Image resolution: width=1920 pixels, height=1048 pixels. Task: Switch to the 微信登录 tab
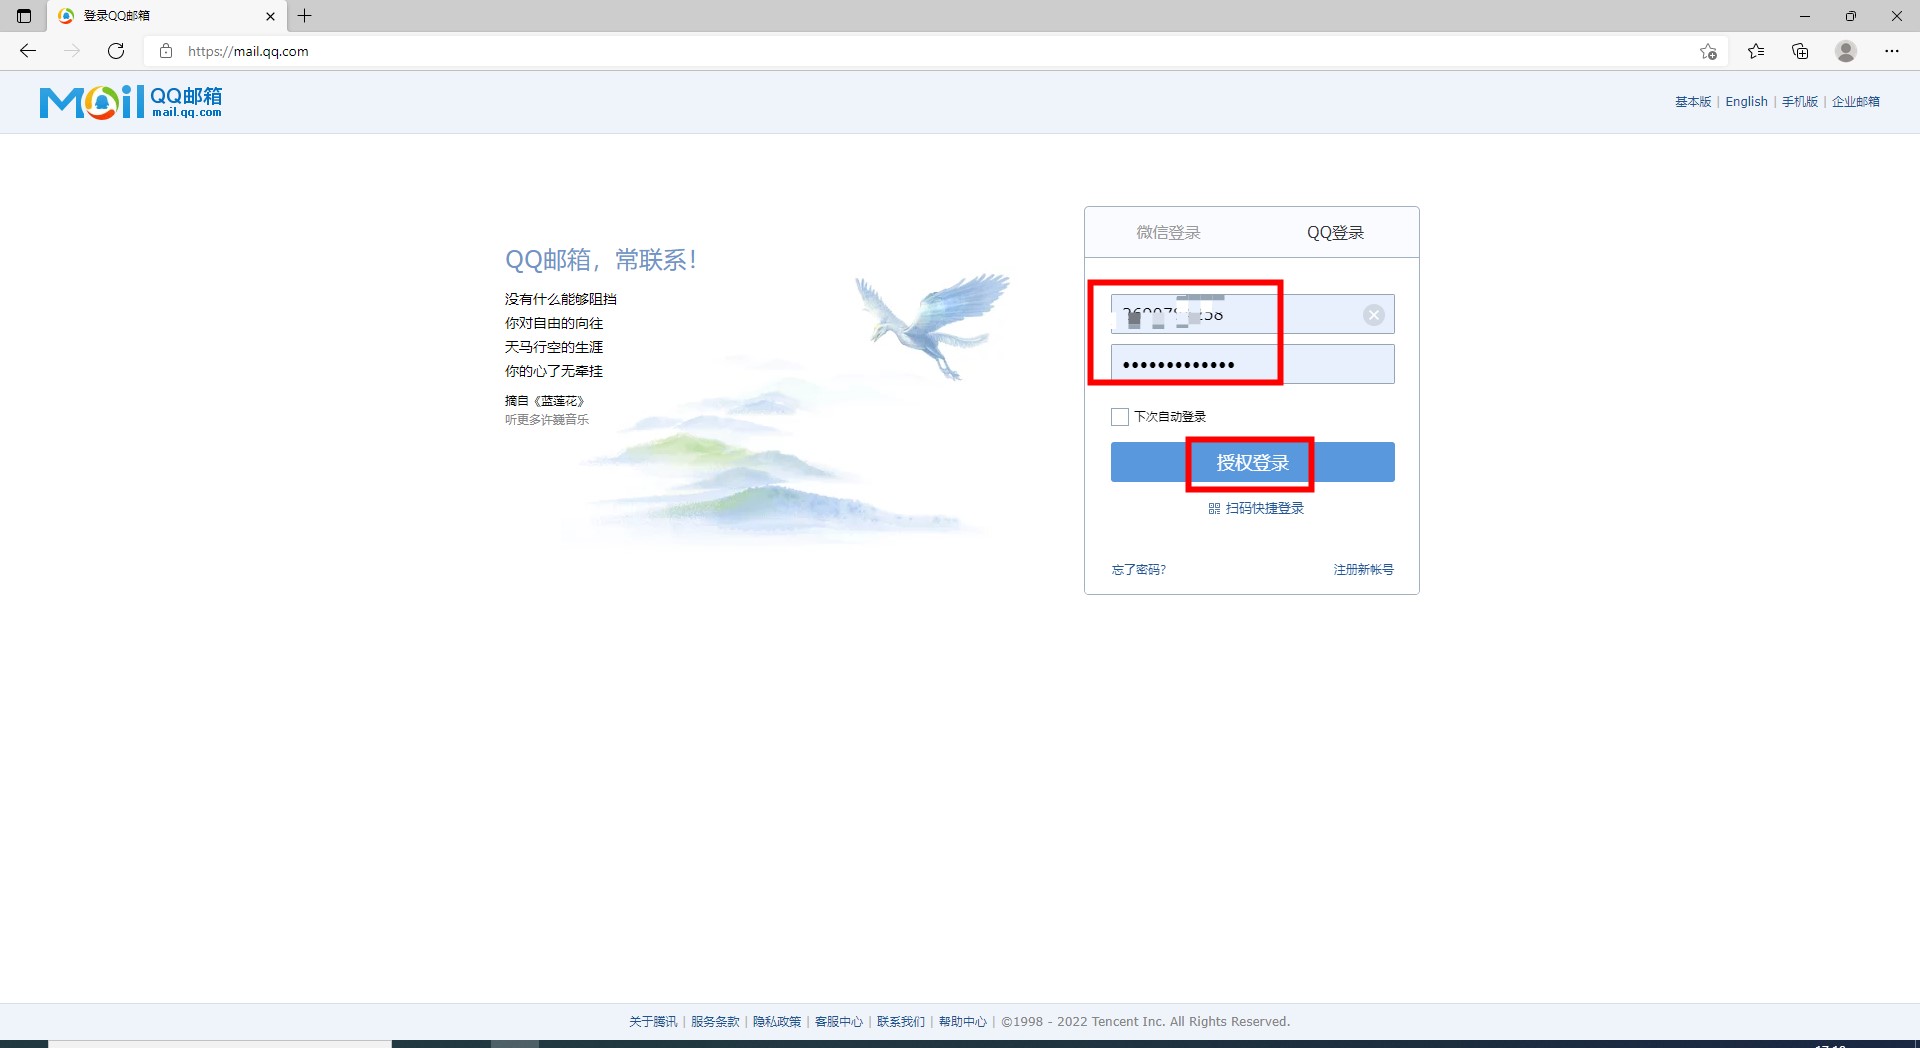pyautogui.click(x=1168, y=233)
